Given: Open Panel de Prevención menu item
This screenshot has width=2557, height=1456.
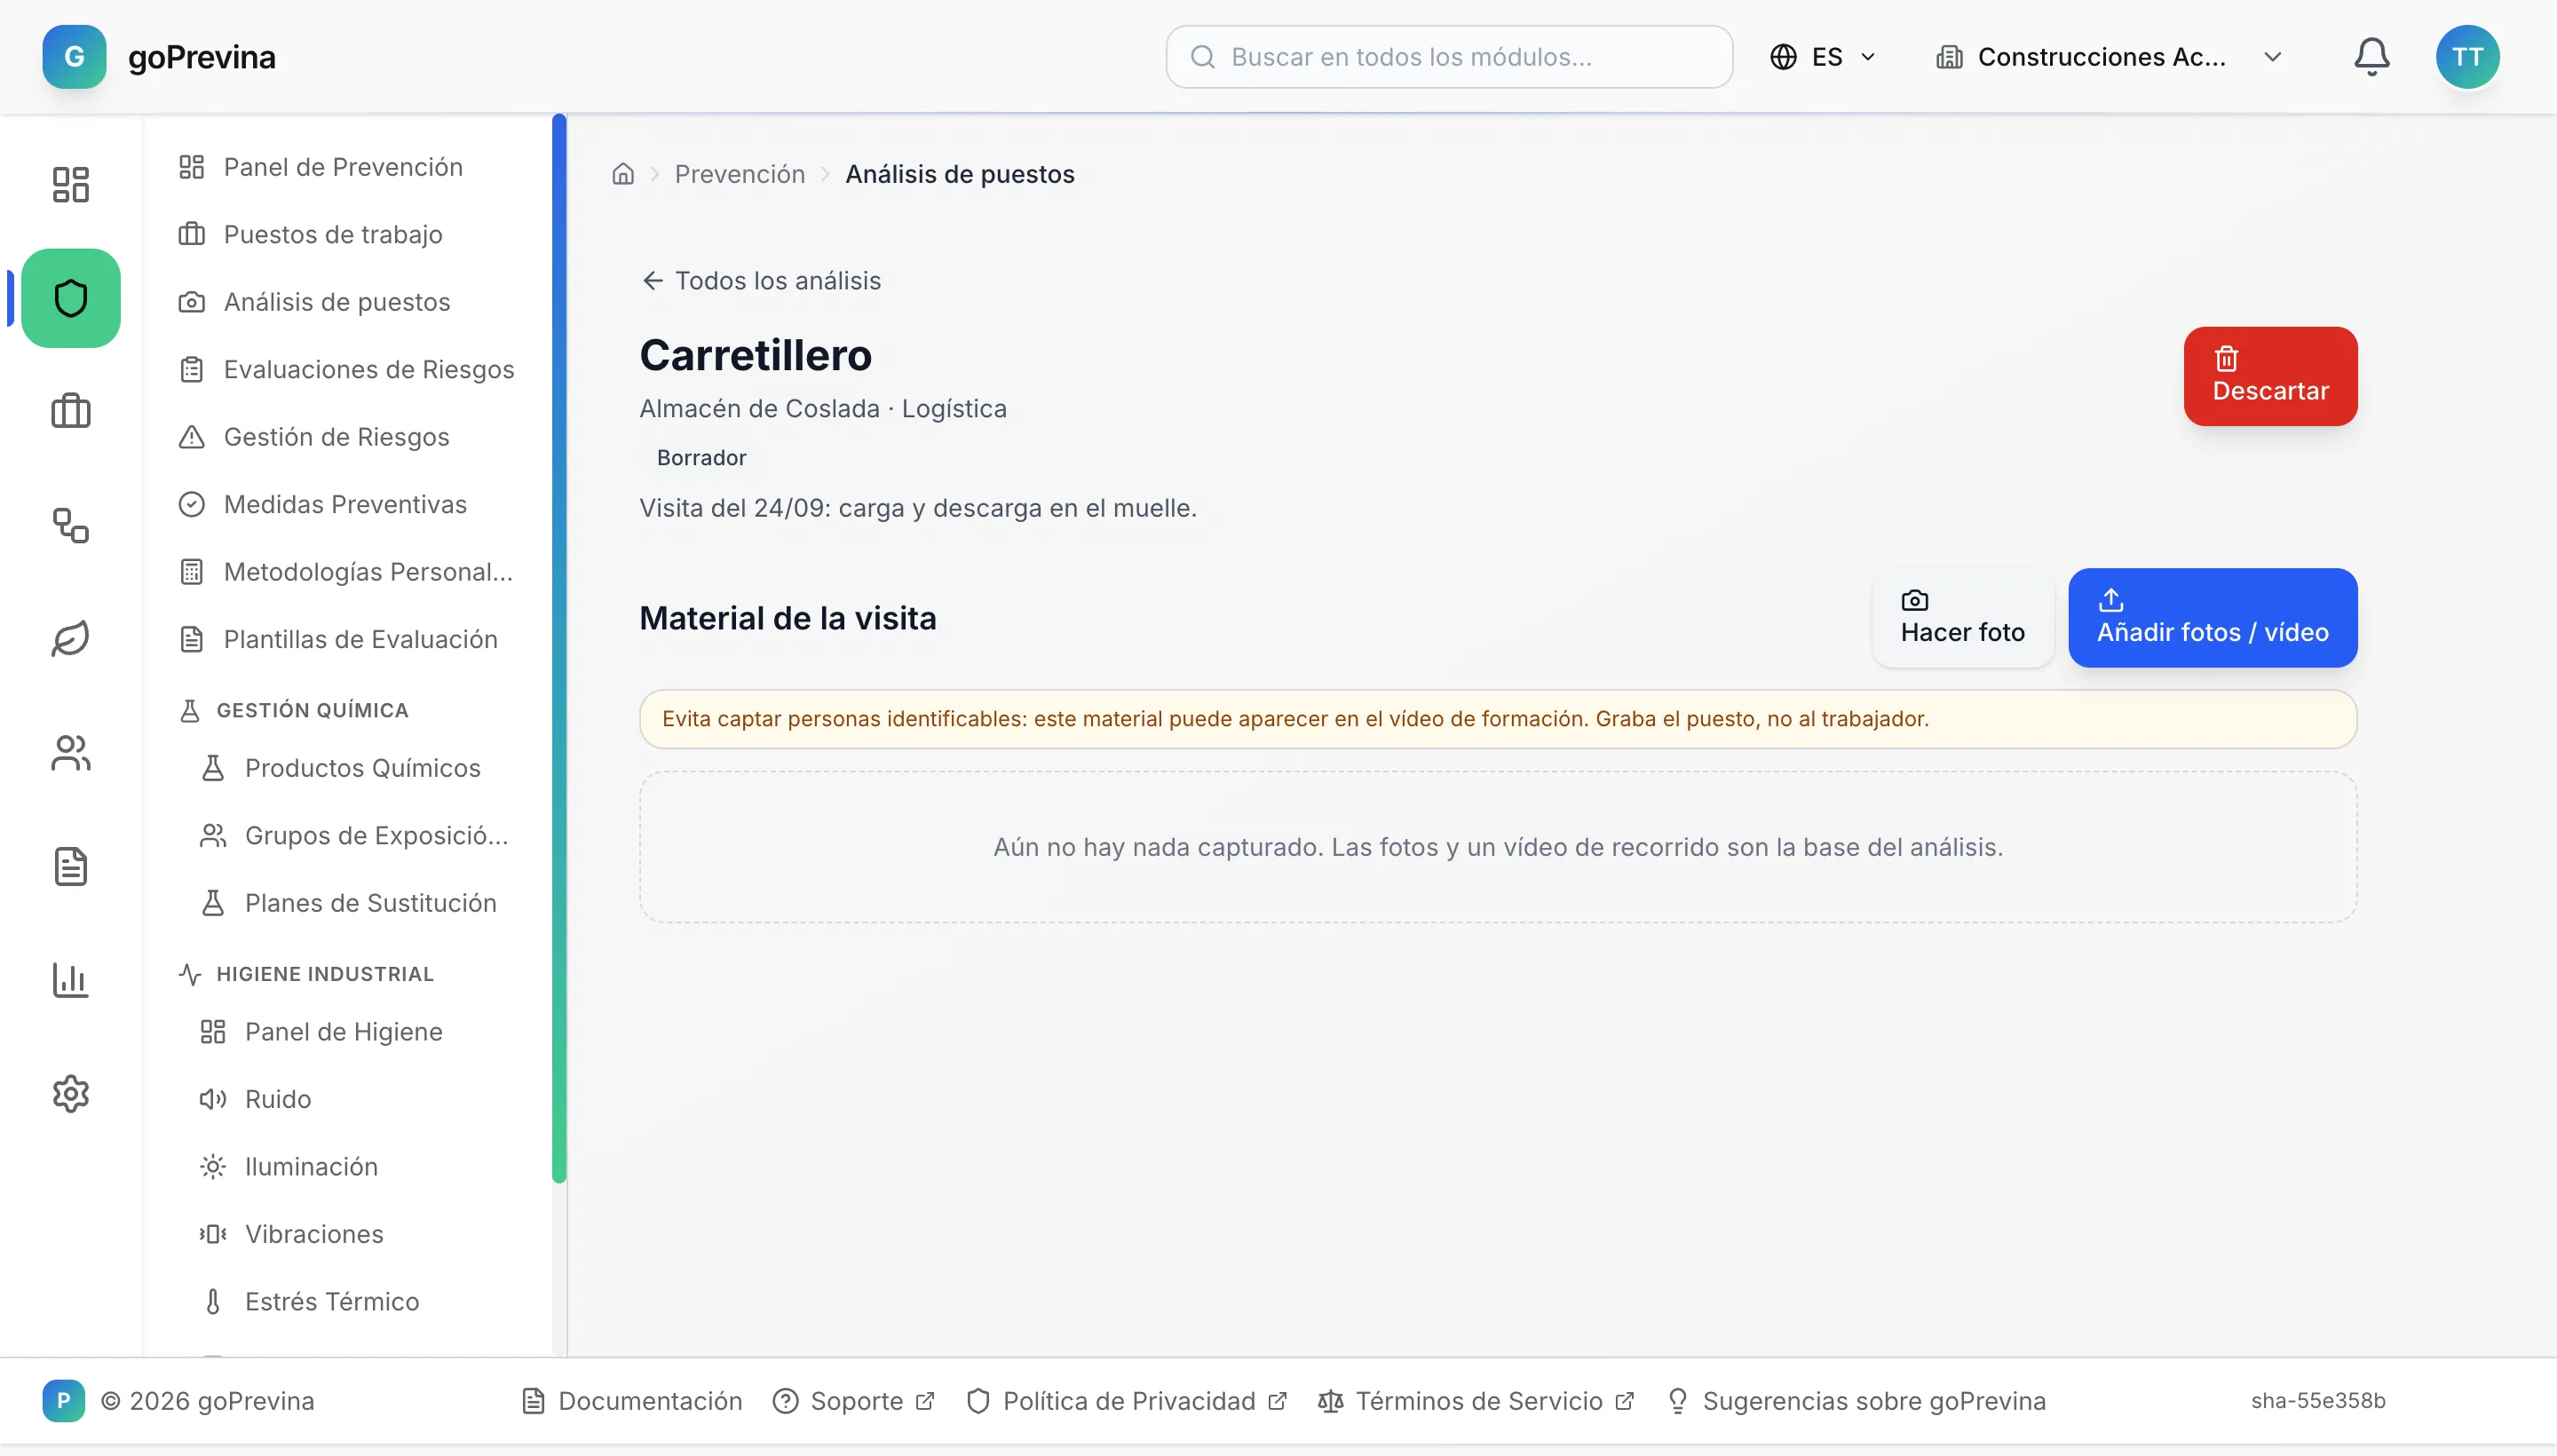Looking at the screenshot, I should click(348, 167).
